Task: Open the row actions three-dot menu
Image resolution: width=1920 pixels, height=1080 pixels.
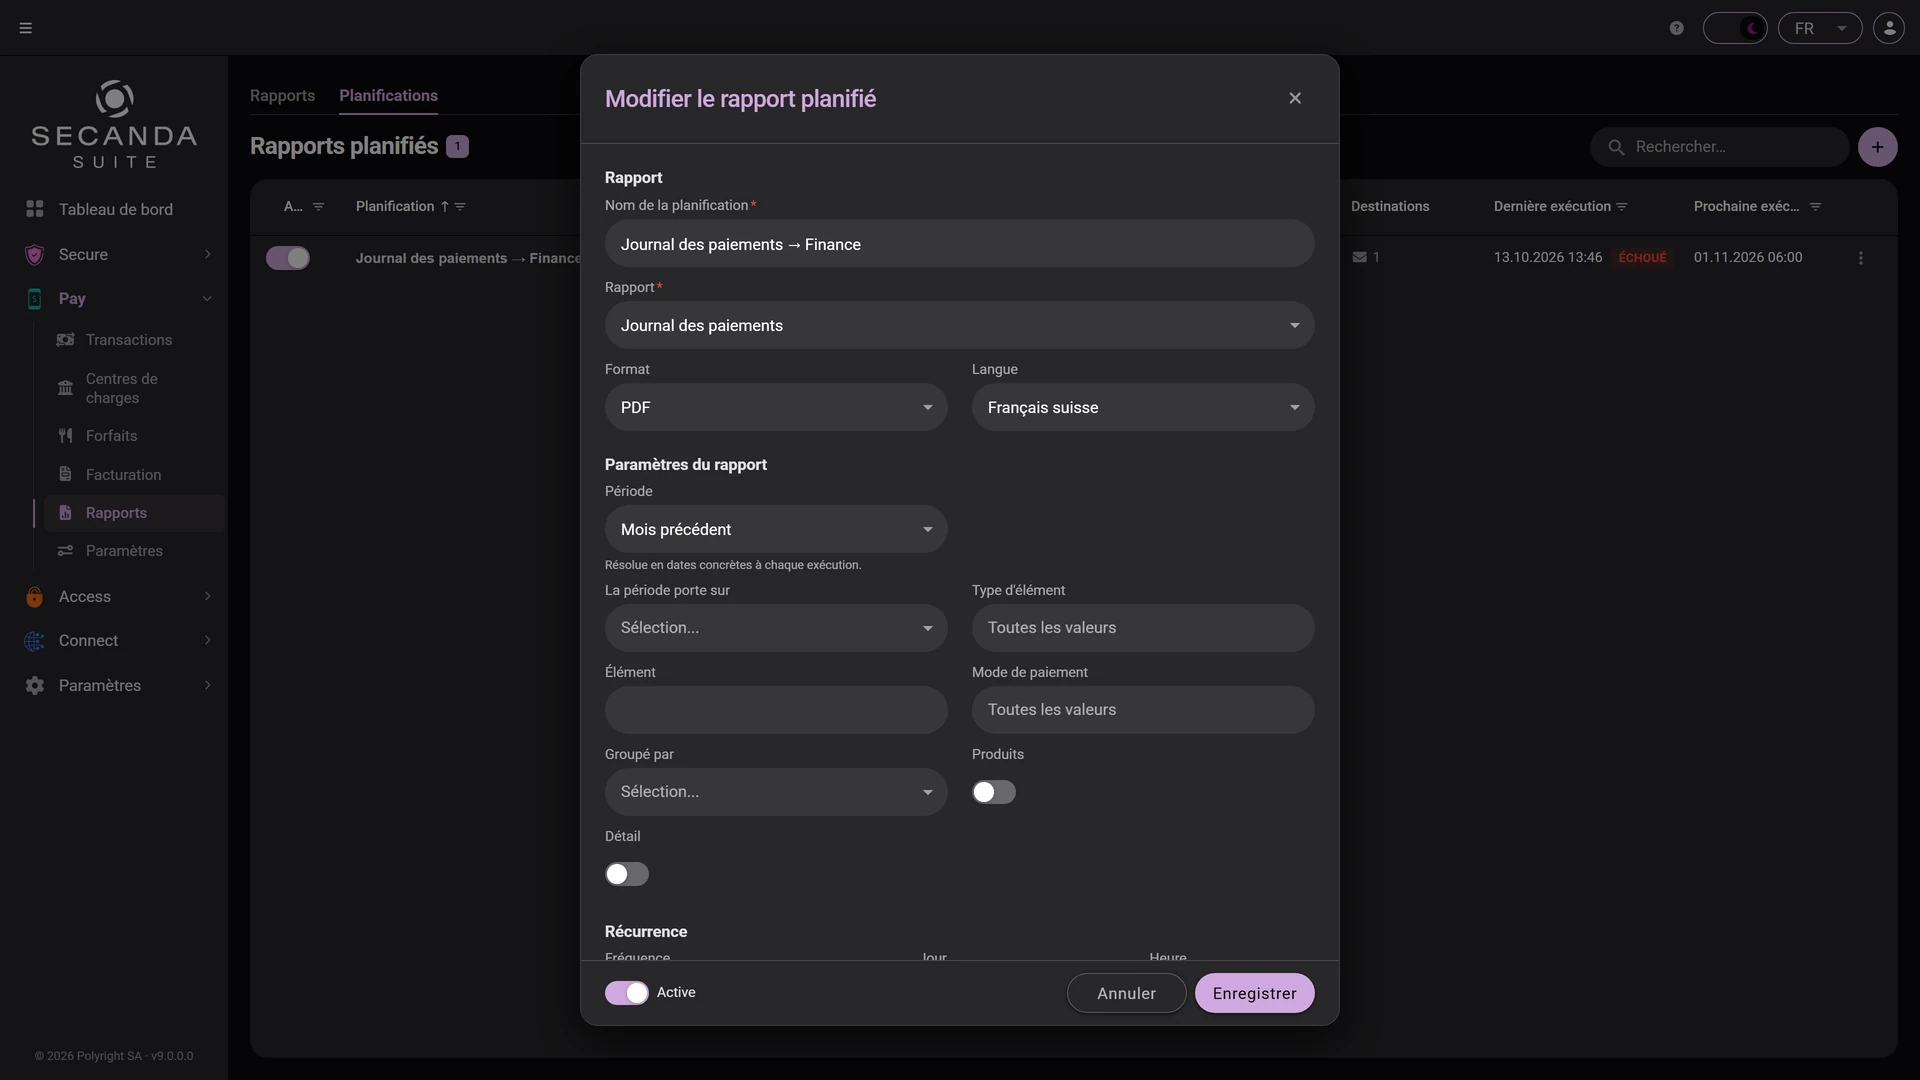Action: tap(1861, 258)
